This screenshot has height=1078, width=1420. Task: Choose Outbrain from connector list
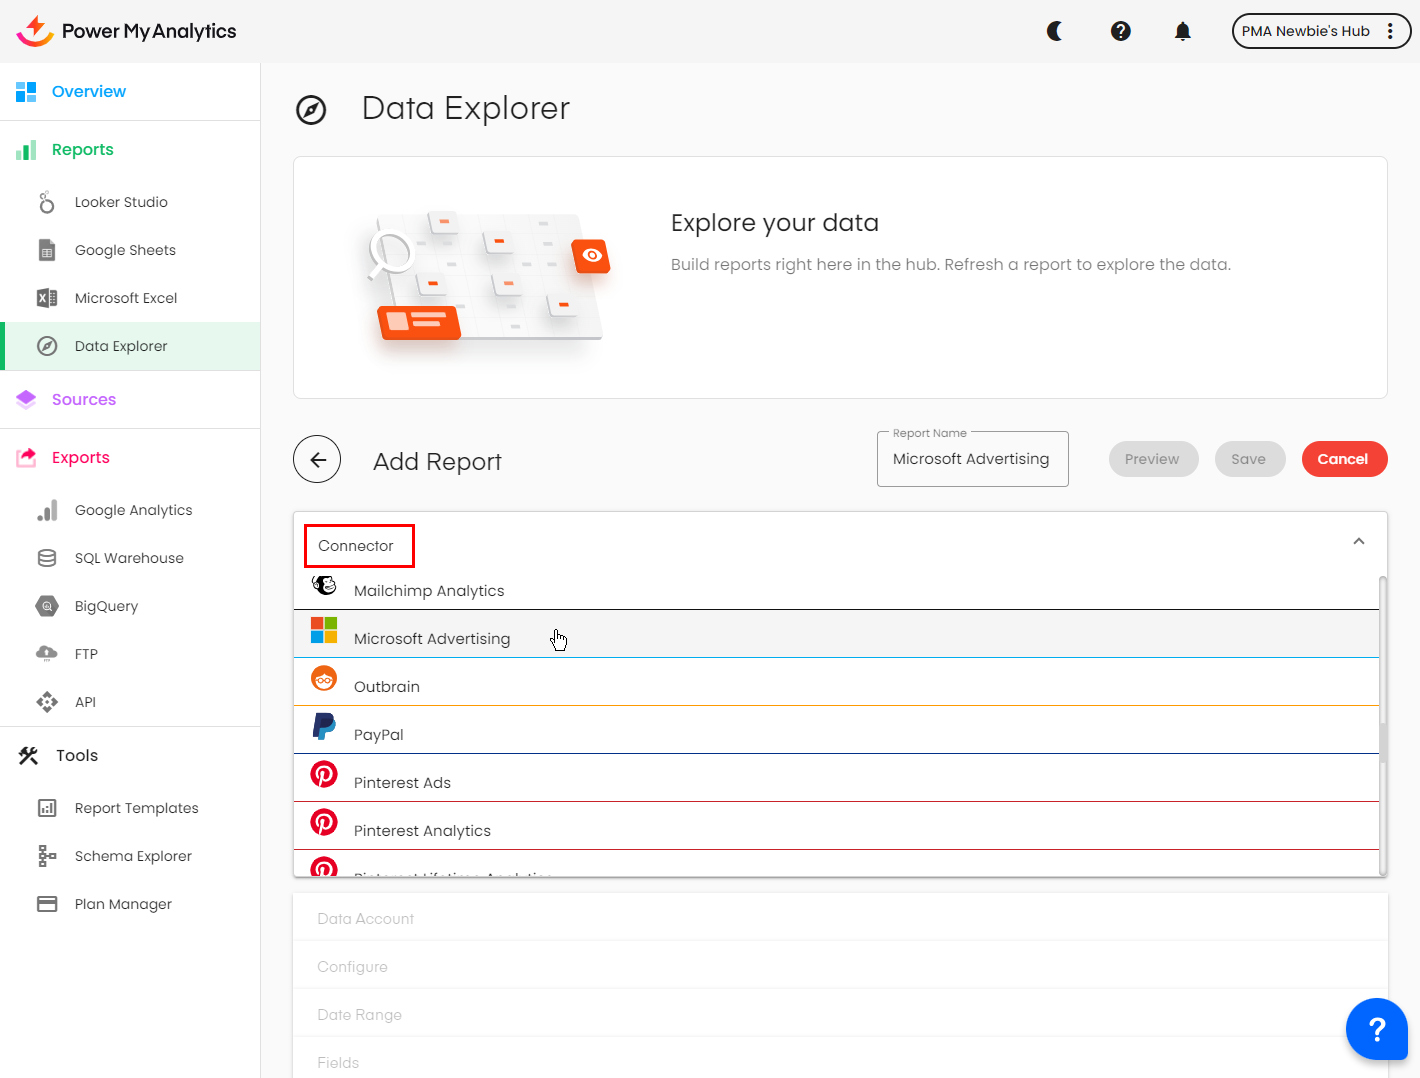click(387, 687)
